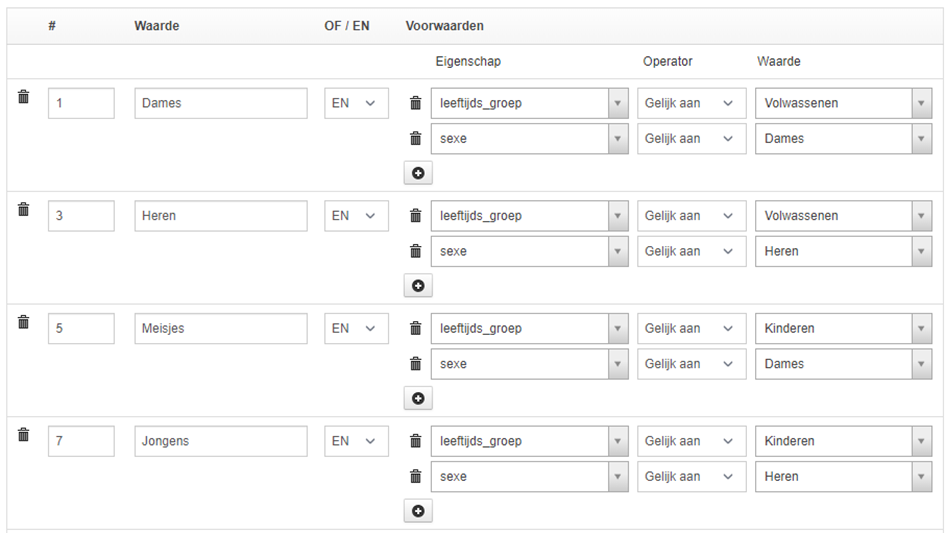Viewport: 945px width, 533px height.
Task: Delete sexe condition in Heren rule
Action: click(416, 251)
